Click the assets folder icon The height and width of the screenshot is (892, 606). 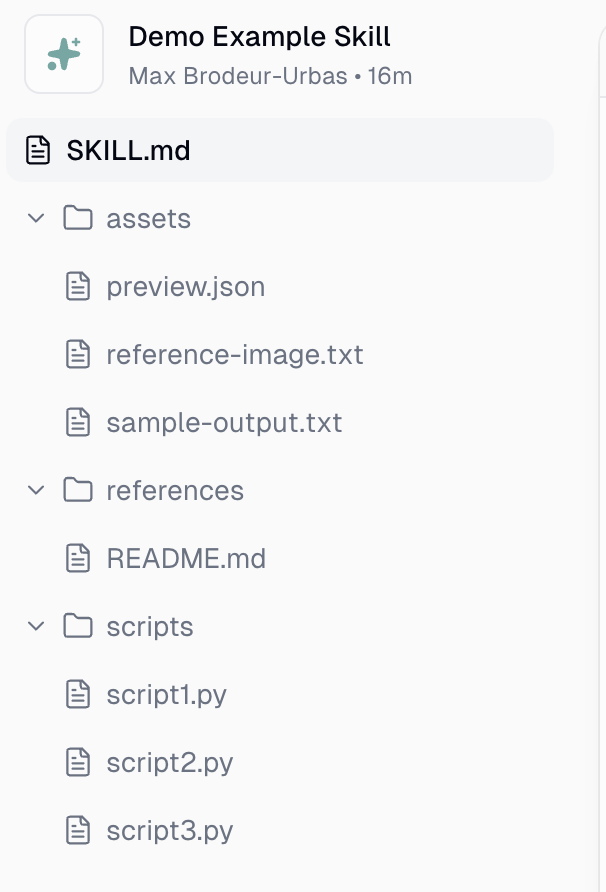(78, 218)
